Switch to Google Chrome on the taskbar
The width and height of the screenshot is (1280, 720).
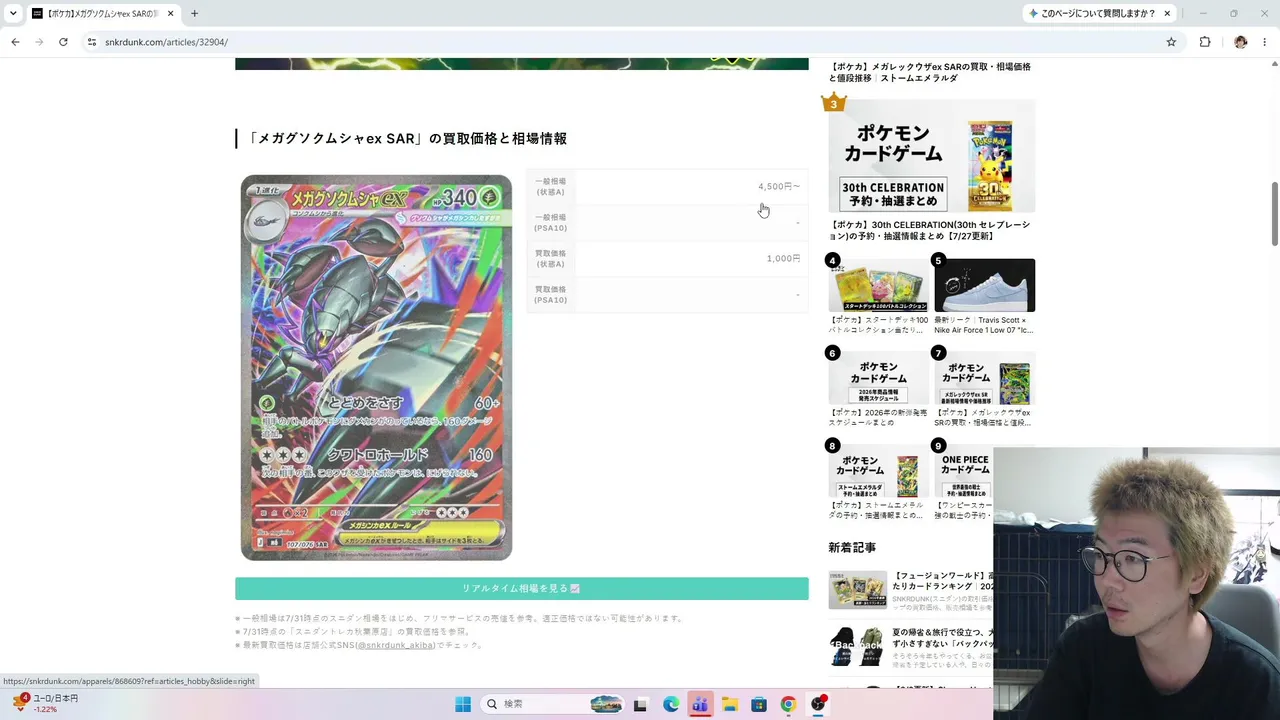789,704
